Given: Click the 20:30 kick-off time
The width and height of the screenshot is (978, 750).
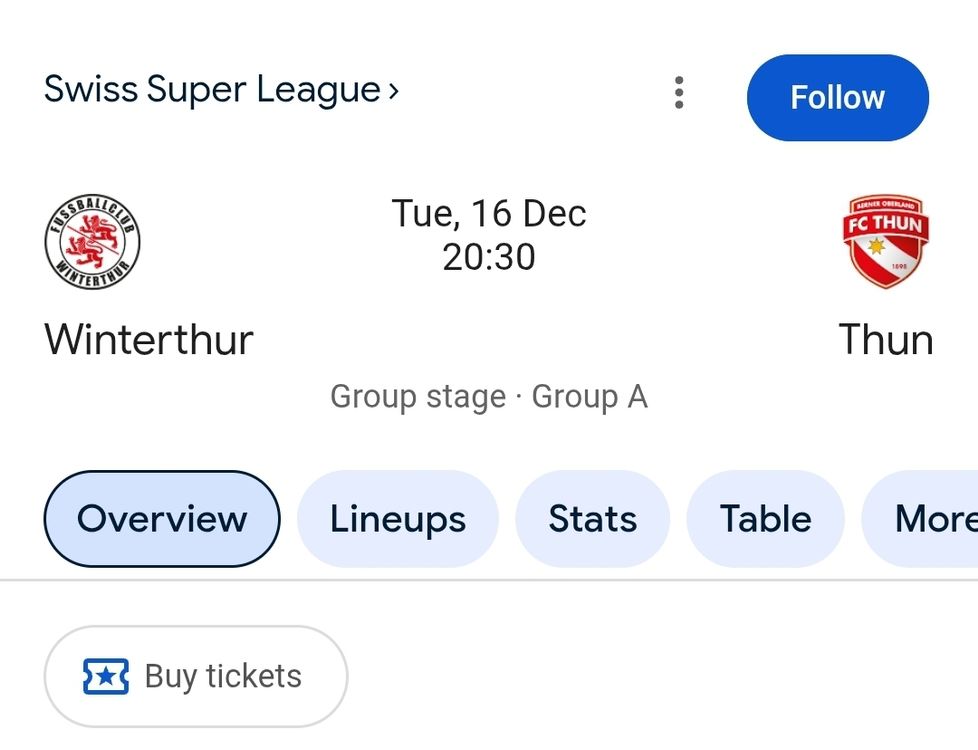Looking at the screenshot, I should point(489,257).
